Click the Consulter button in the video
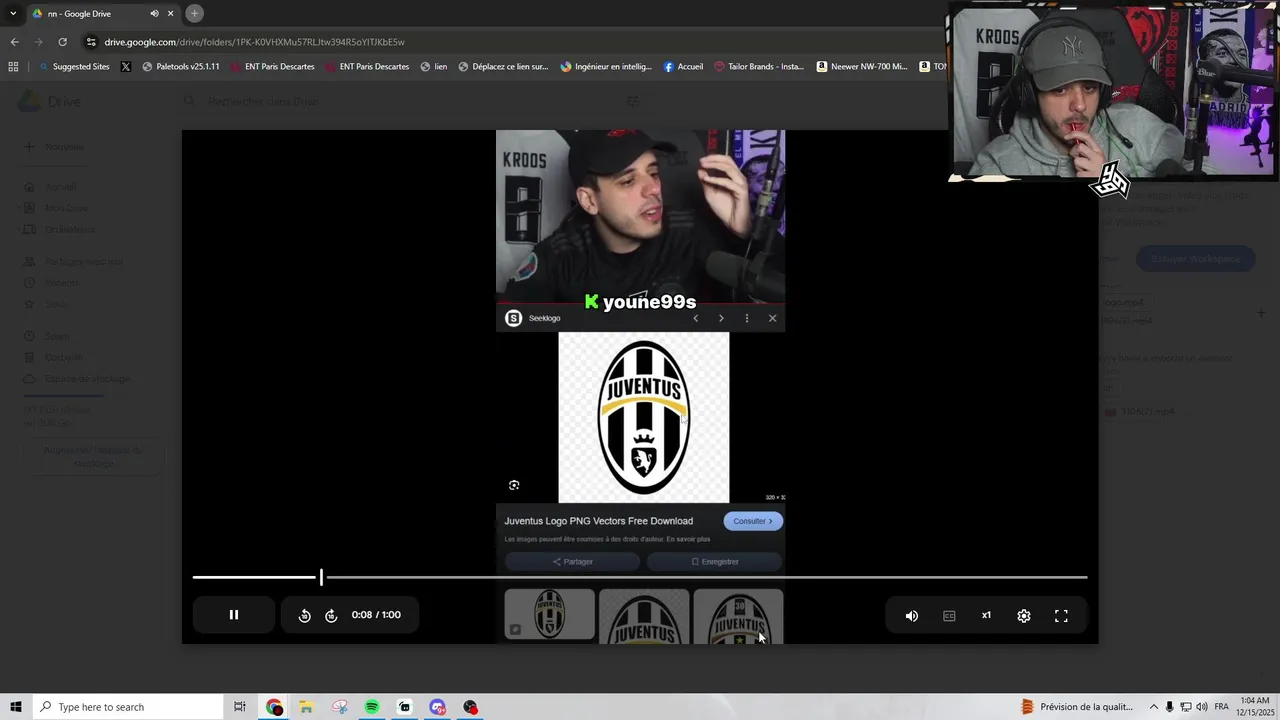Screen dimensions: 1280x720 click(753, 521)
